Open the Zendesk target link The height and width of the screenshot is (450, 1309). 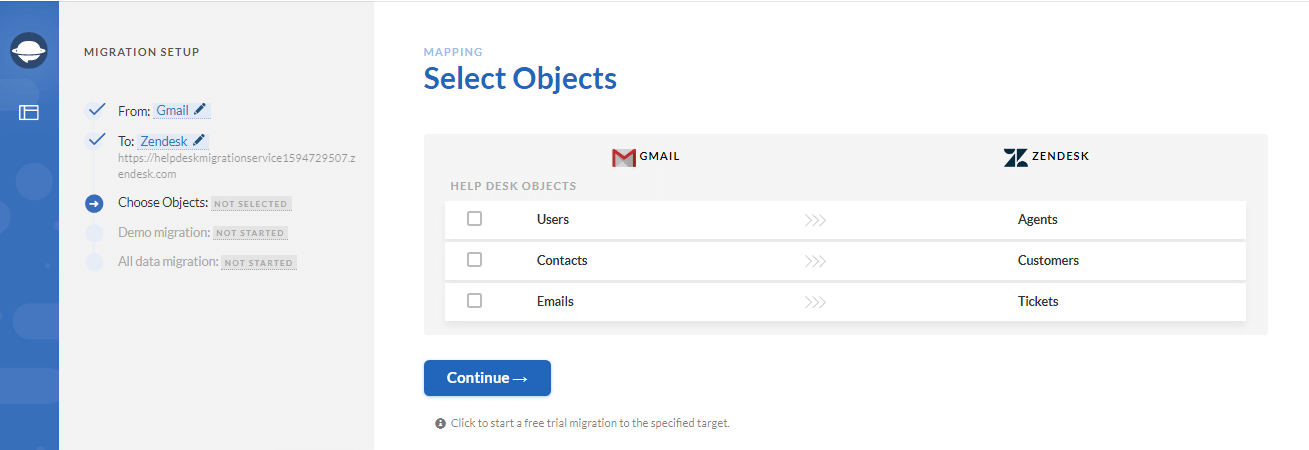164,141
